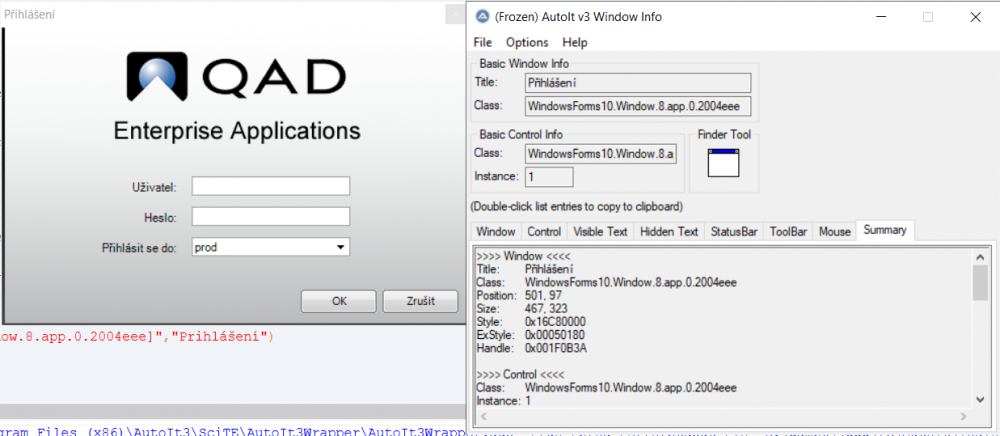Click the Basic Control Info Class field
The width and height of the screenshot is (1000, 436).
click(x=601, y=154)
